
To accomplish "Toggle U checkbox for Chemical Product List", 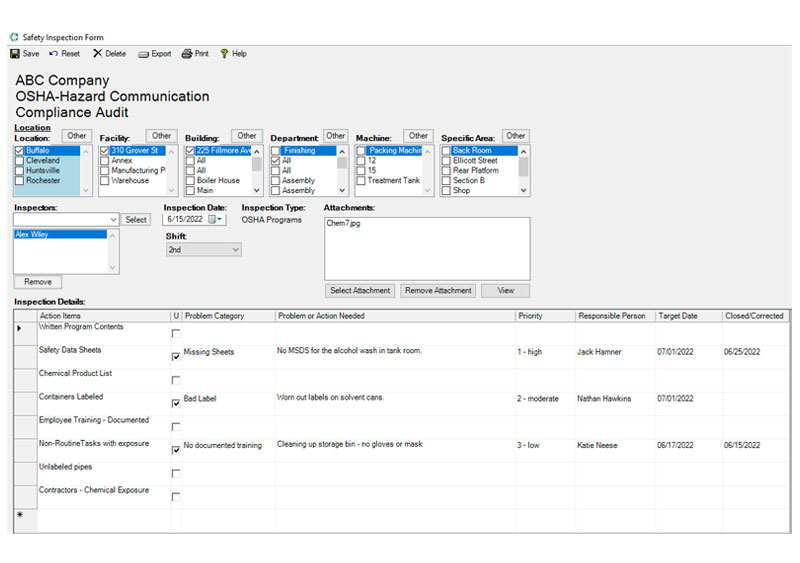I will (176, 380).
